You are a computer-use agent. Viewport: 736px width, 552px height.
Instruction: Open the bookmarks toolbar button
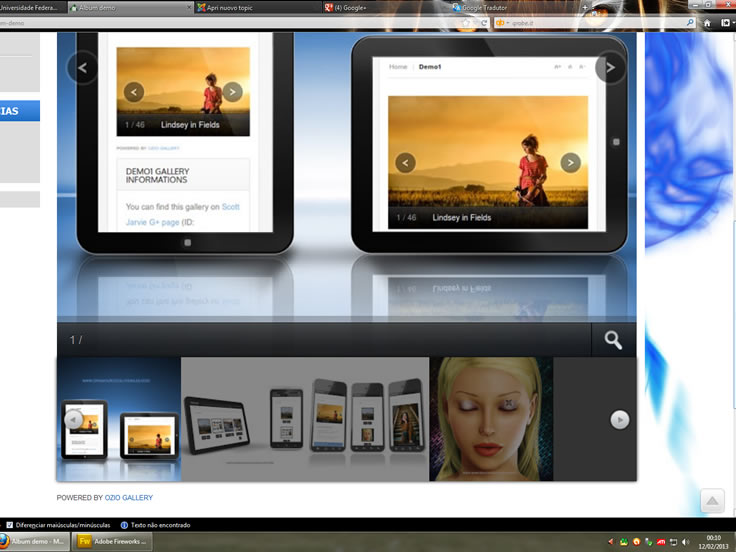(726, 23)
